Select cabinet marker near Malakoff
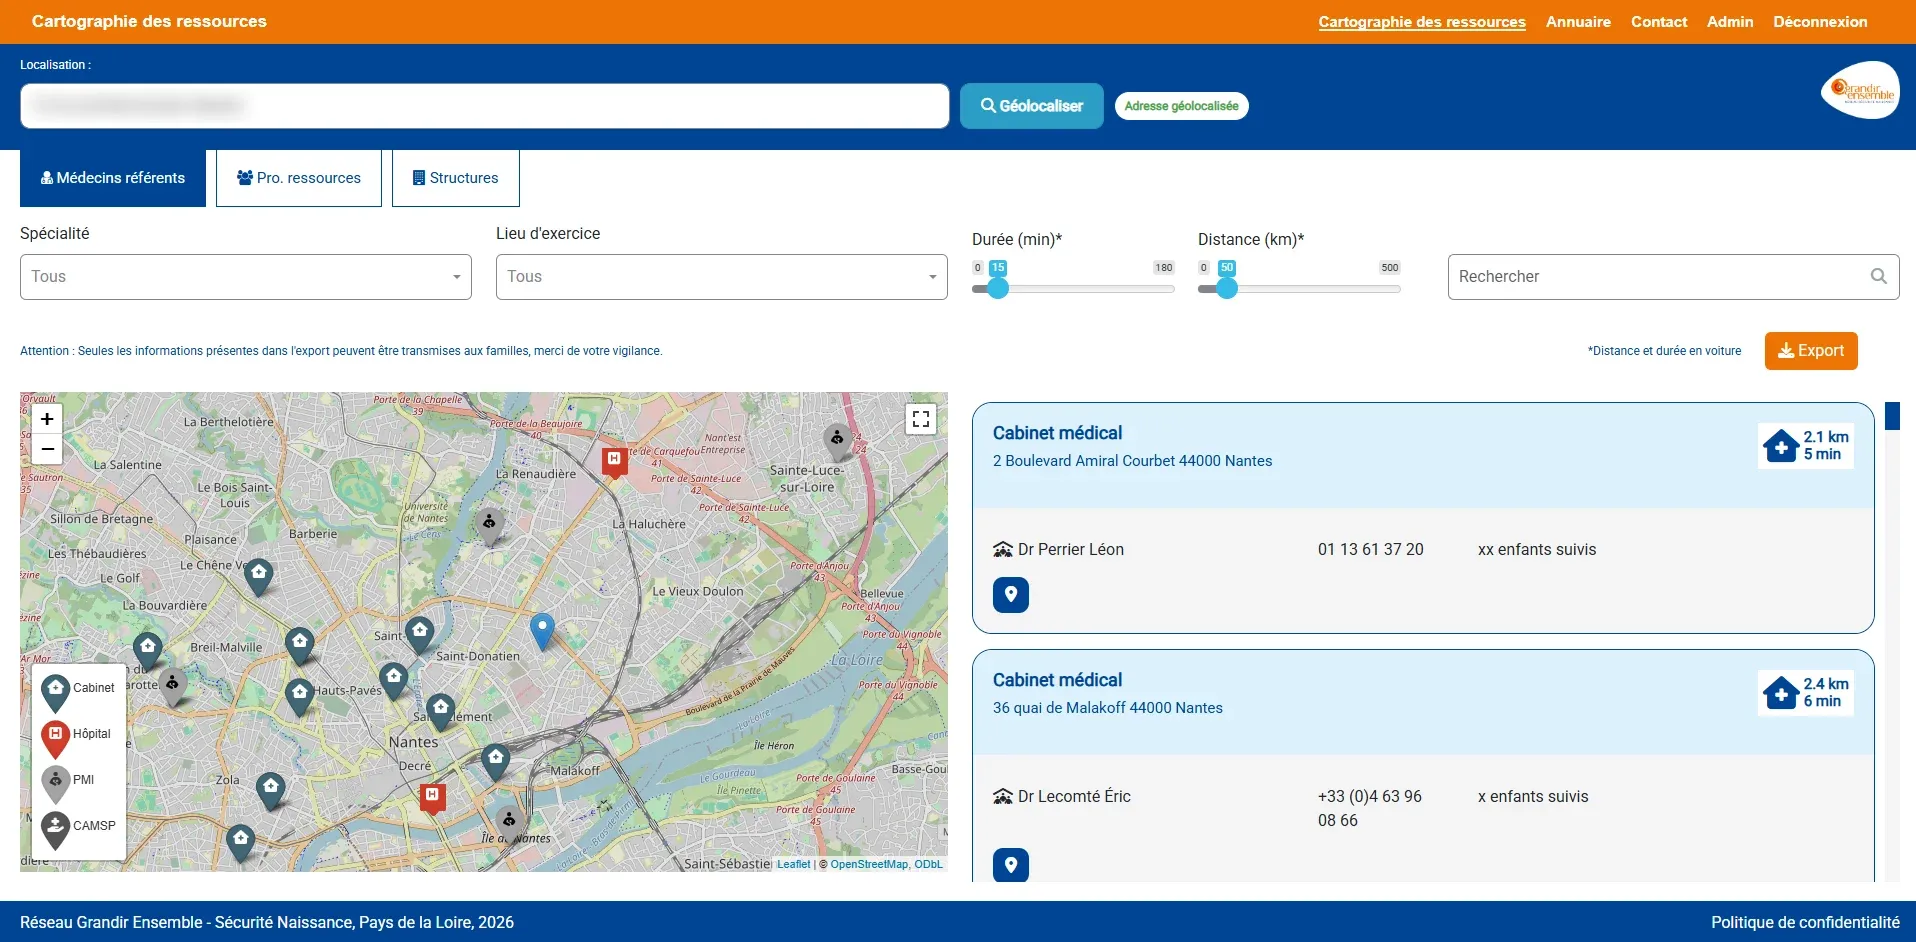 496,761
